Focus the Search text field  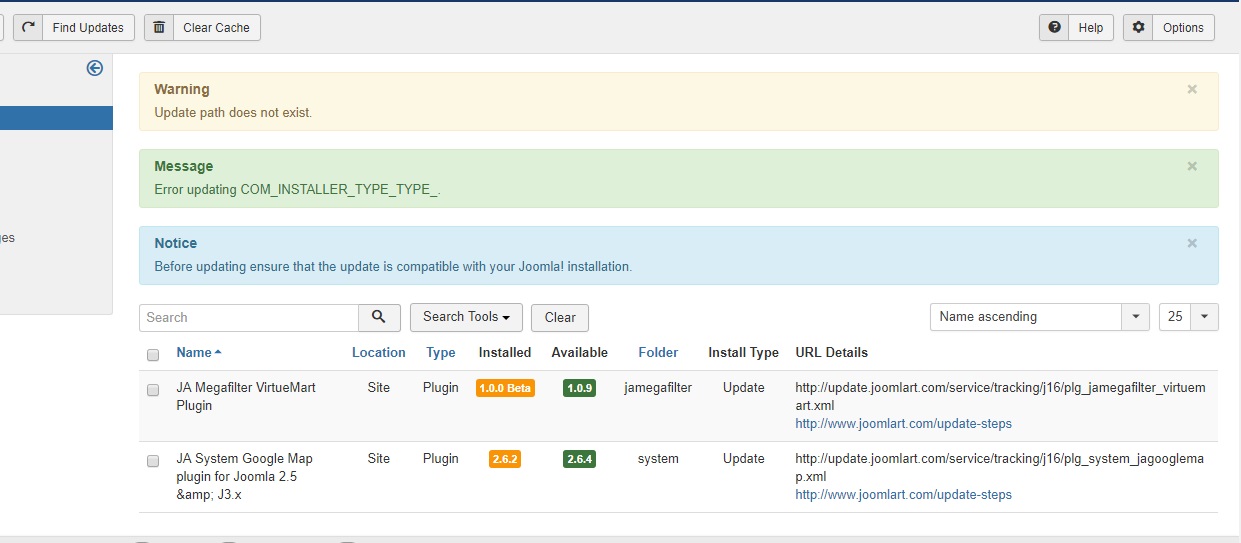click(x=249, y=317)
